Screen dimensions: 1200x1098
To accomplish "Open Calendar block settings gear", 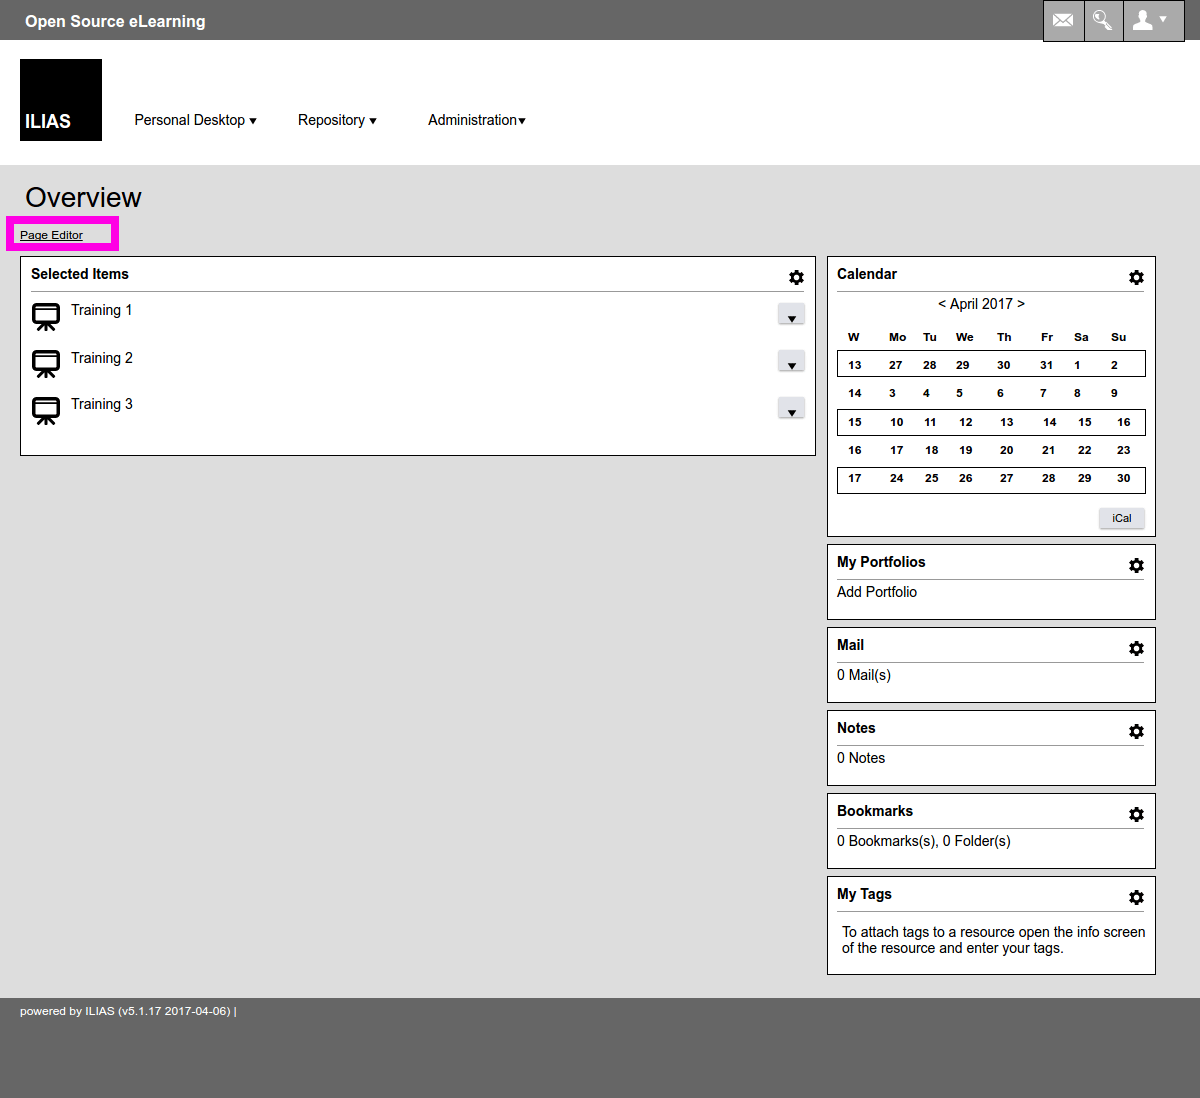I will 1136,277.
